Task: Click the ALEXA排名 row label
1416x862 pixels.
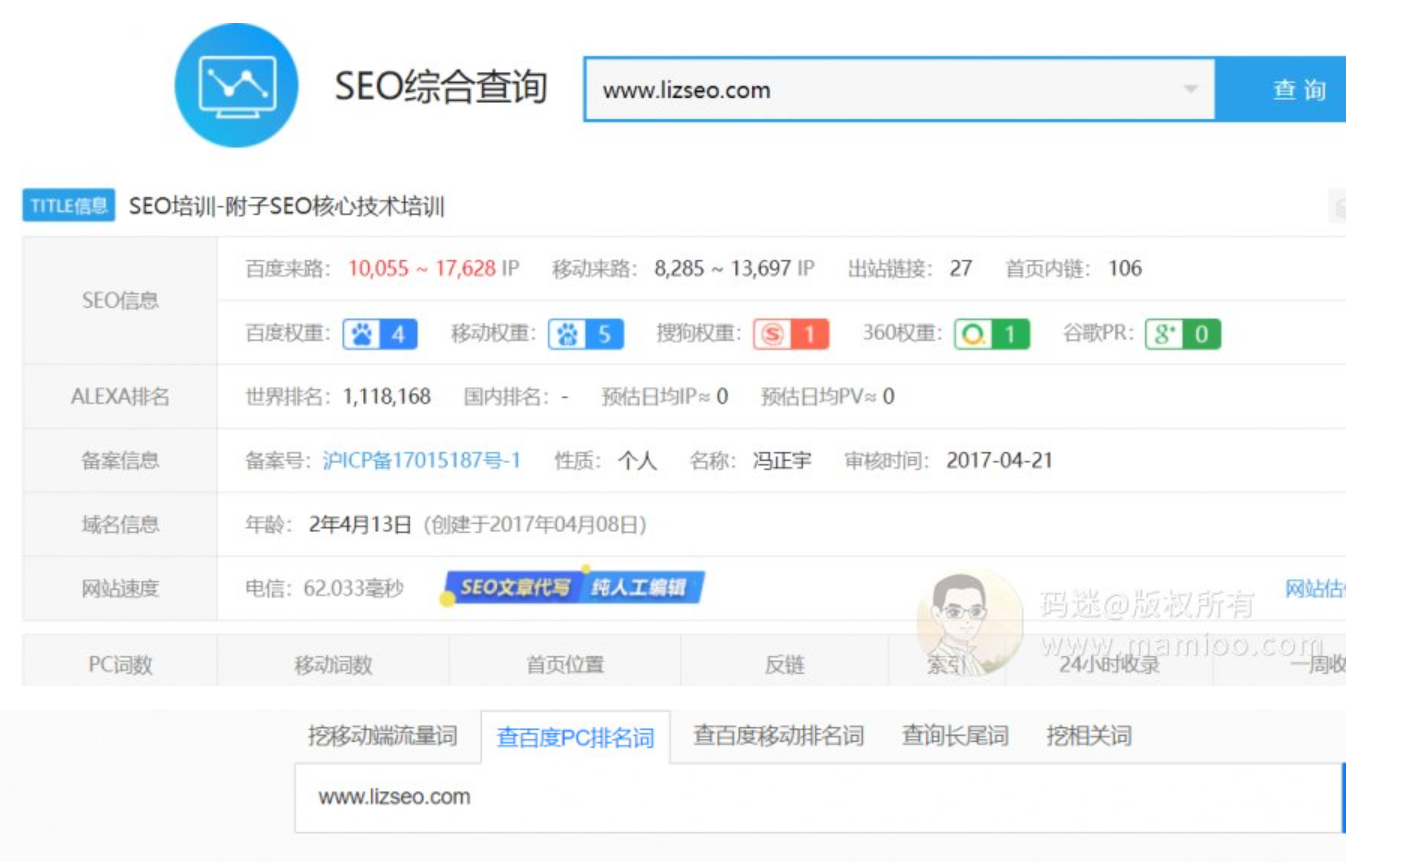Action: pos(120,396)
